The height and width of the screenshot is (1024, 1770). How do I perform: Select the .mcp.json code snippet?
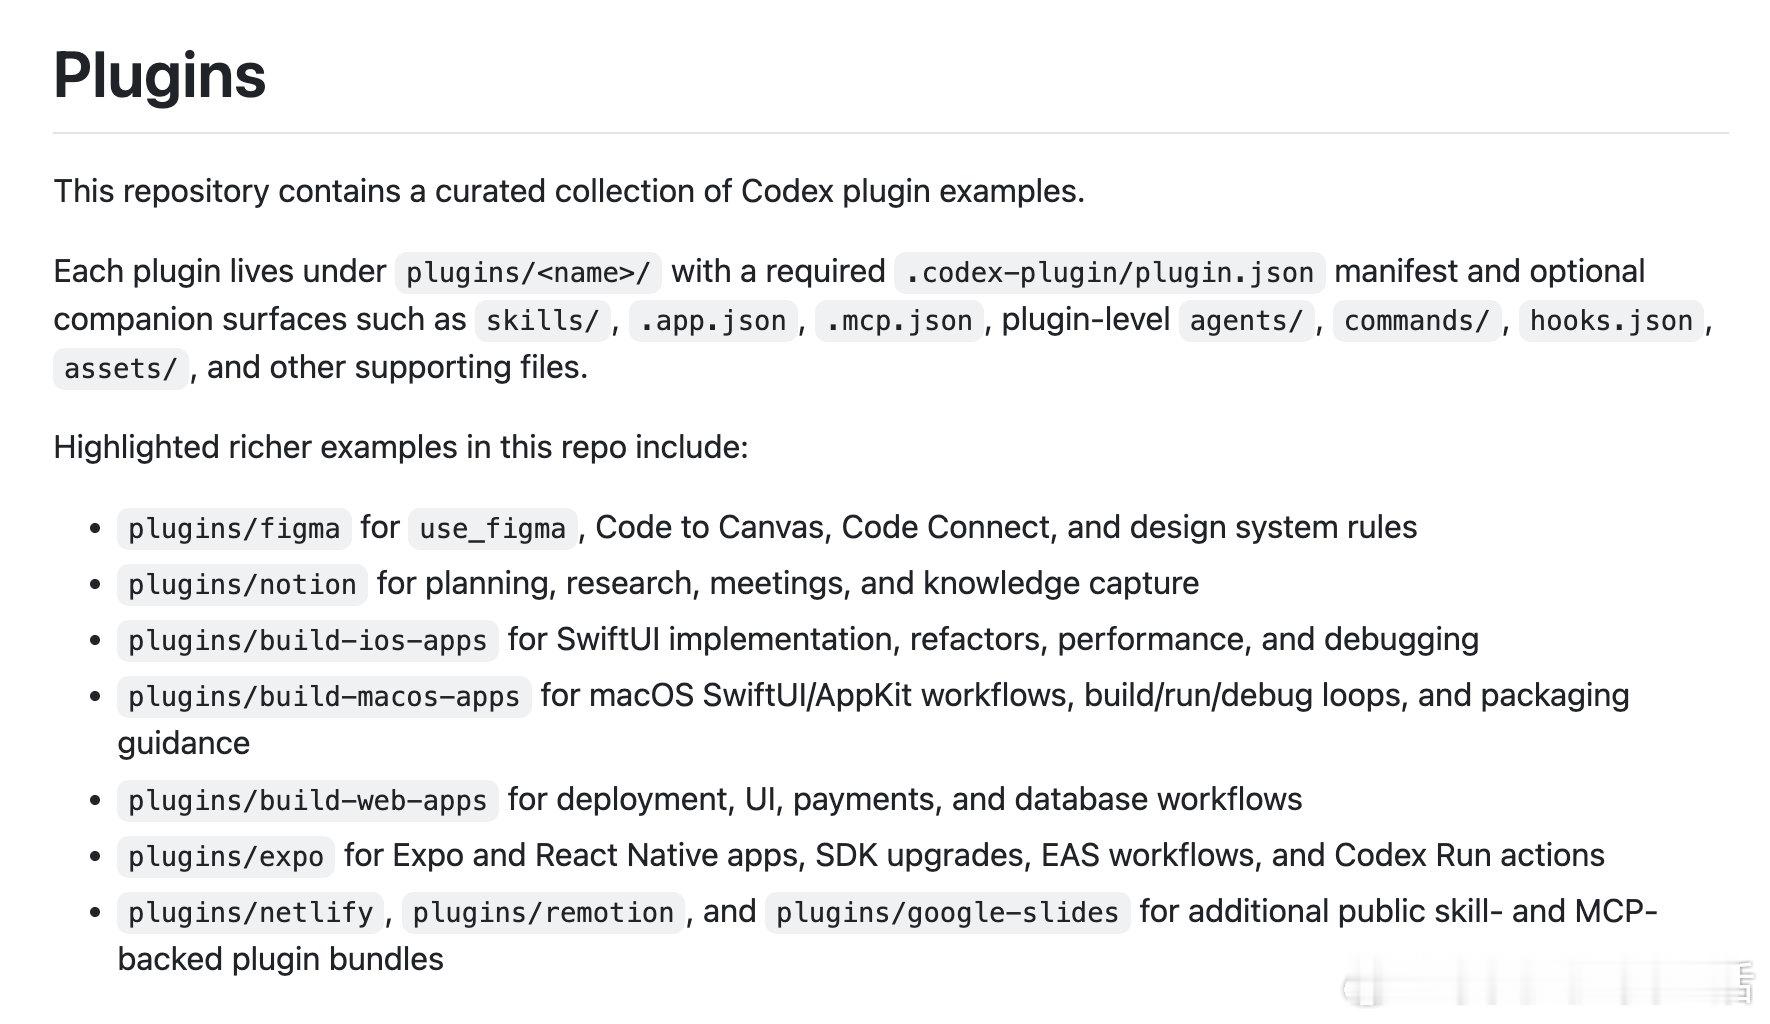[899, 320]
